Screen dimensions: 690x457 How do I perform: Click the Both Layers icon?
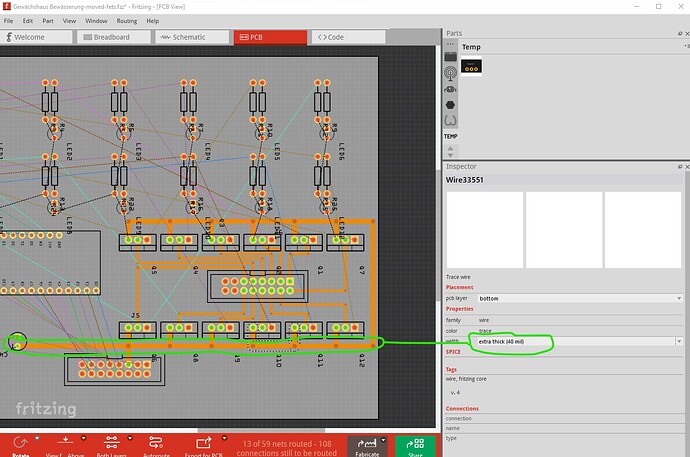click(111, 442)
